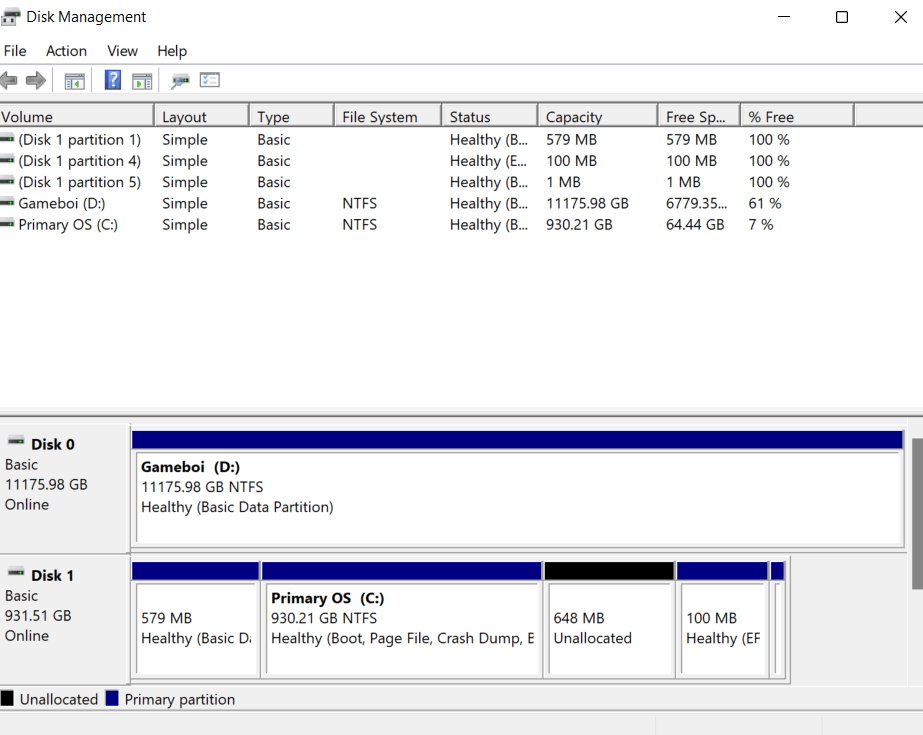This screenshot has height=735, width=923.
Task: Click the Forward arrow toolbar icon
Action: [x=36, y=80]
